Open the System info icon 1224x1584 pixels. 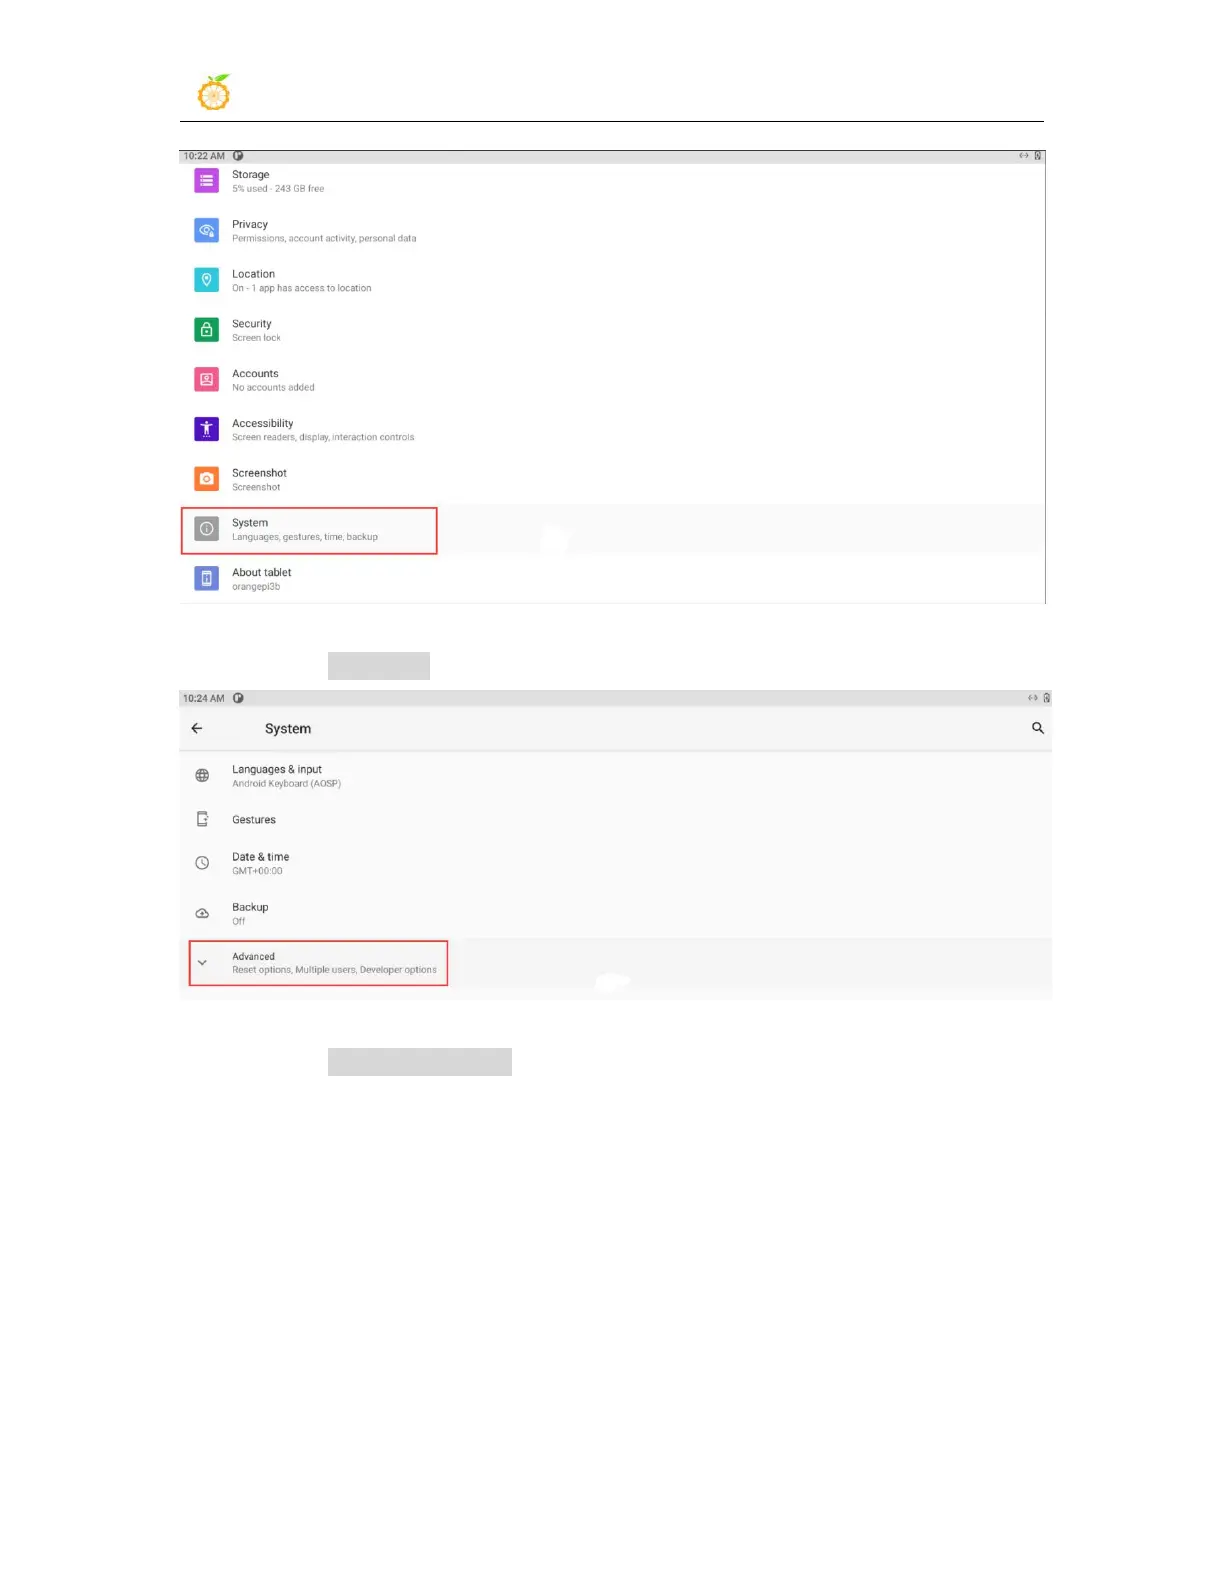206,529
